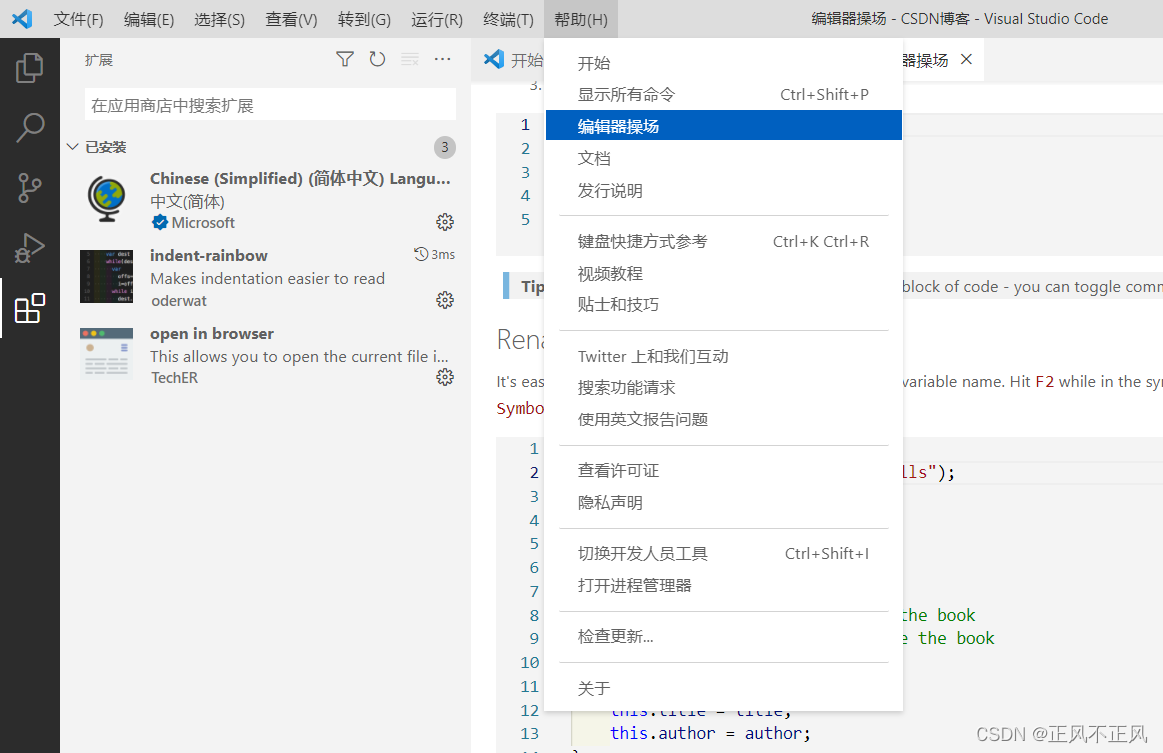Switch to the 开始 editor tab
This screenshot has height=753, width=1163.
pos(513,59)
